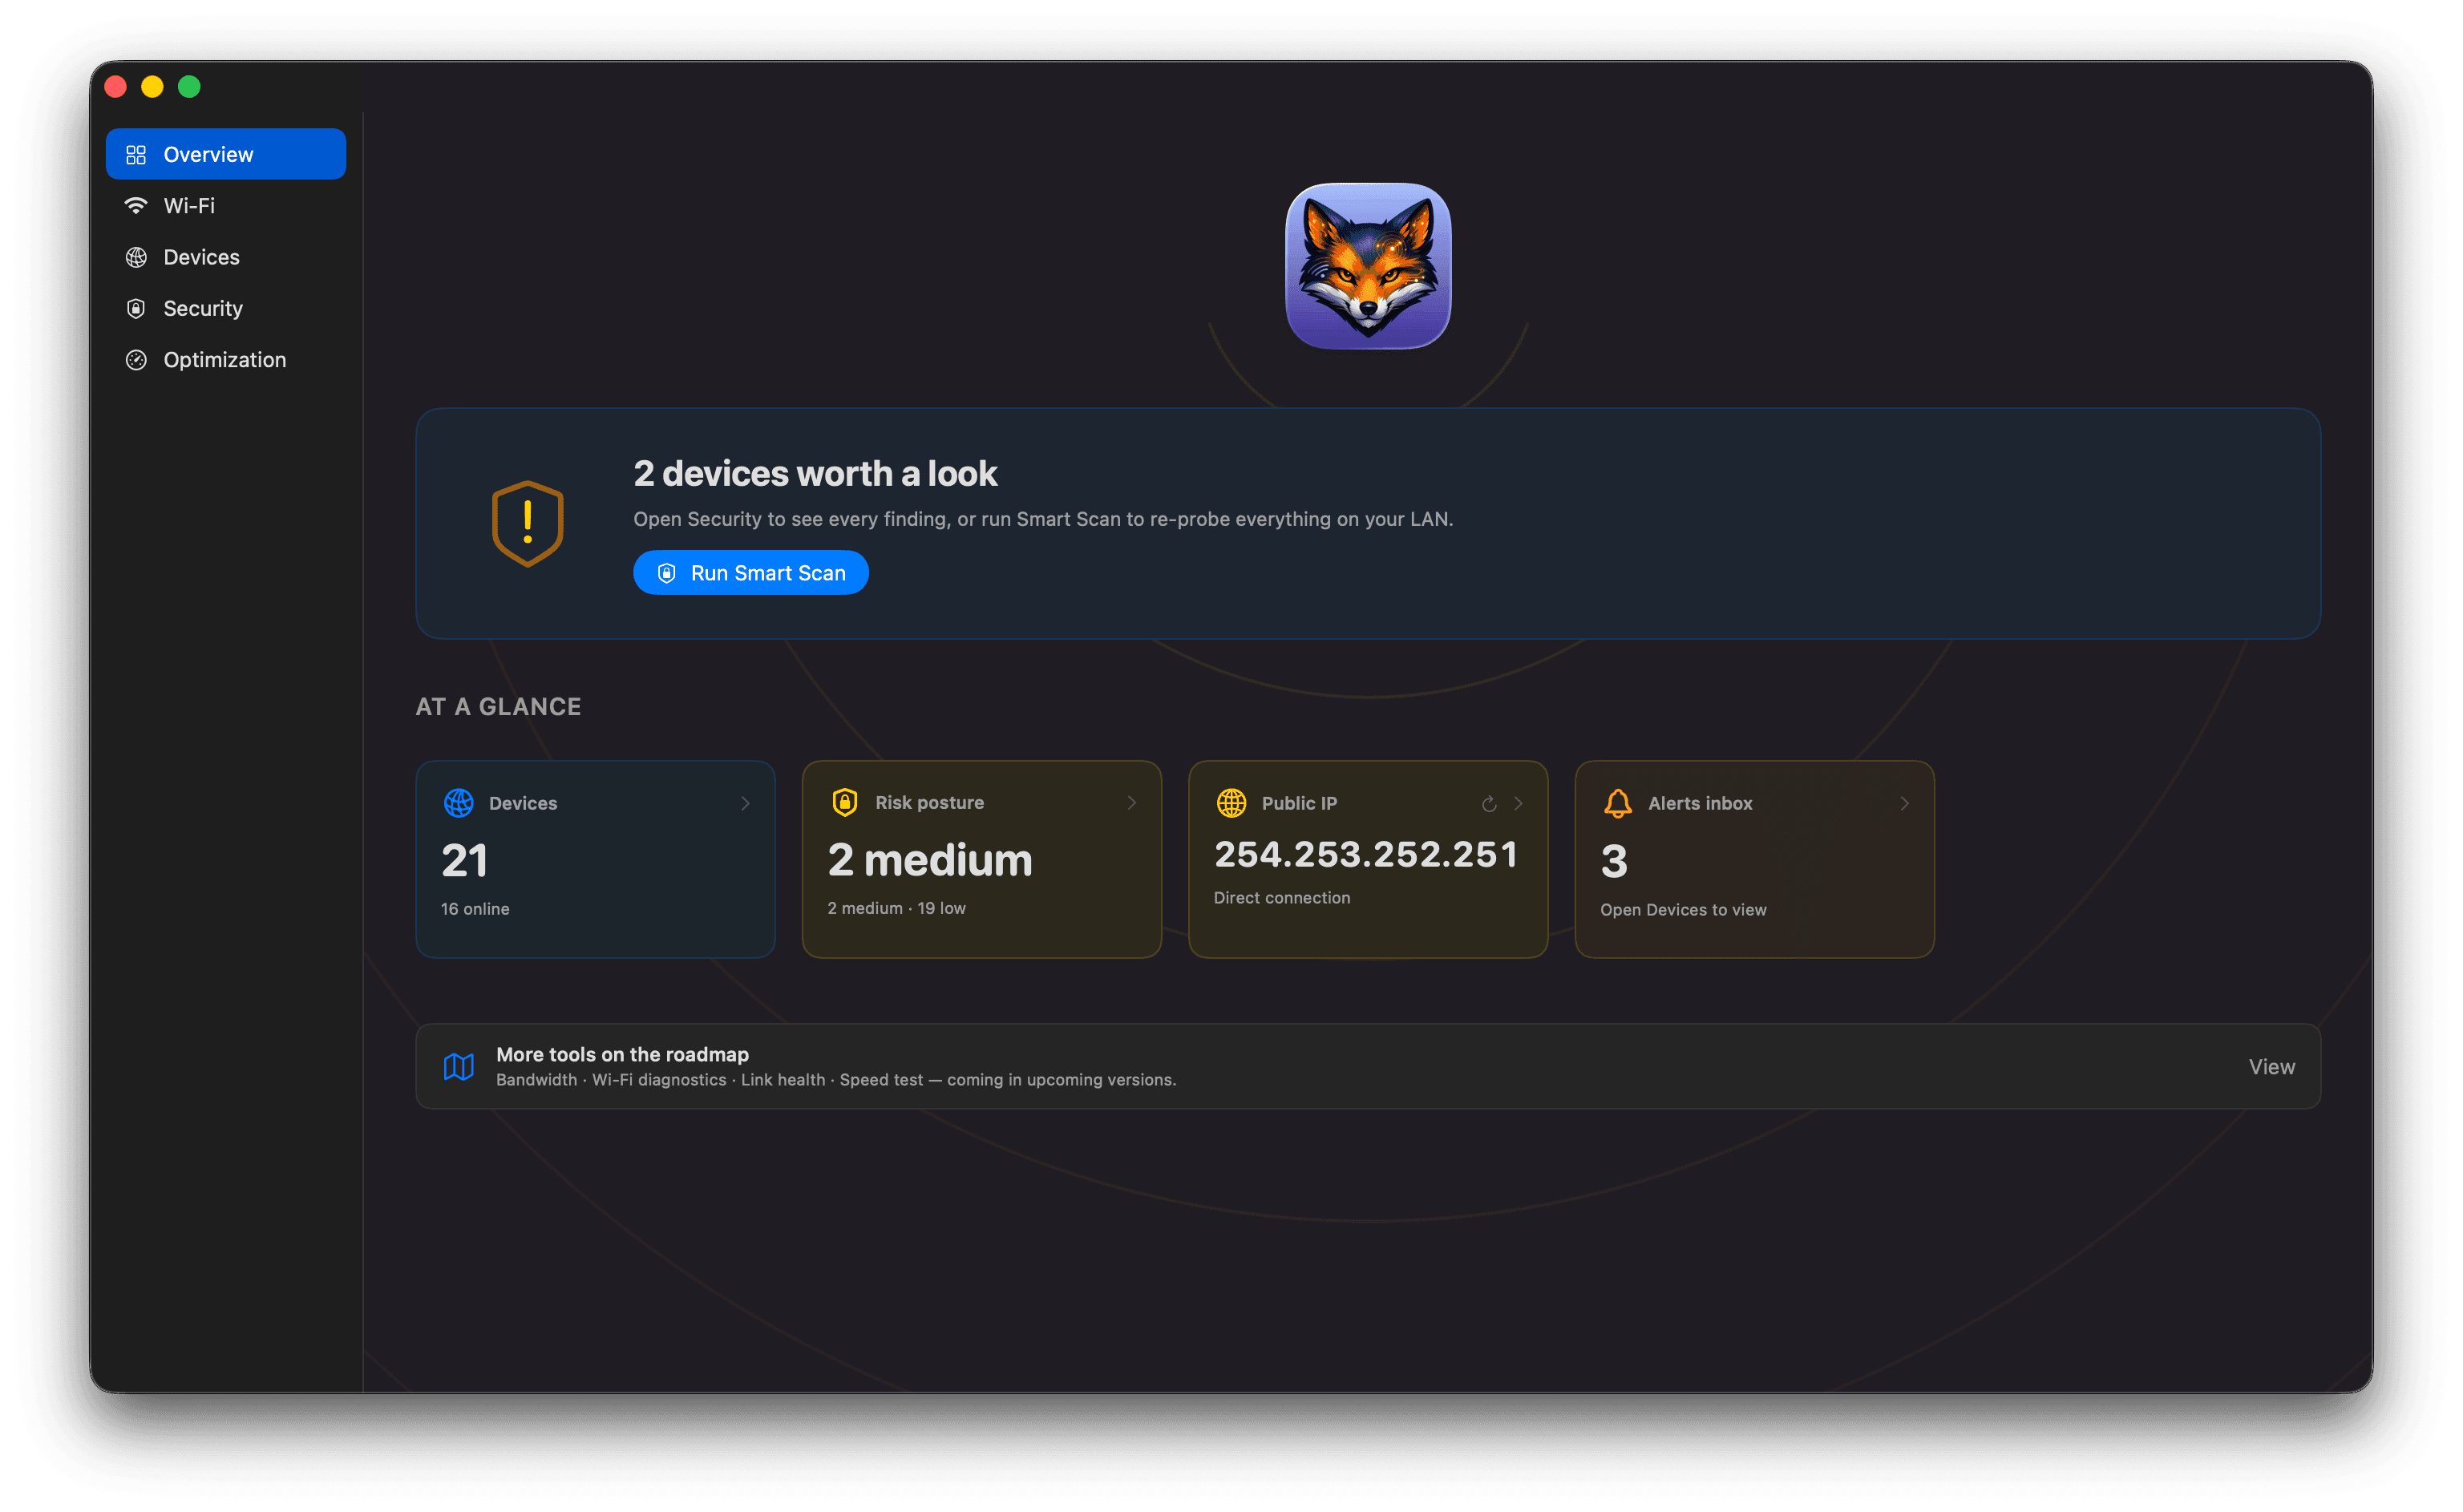Refresh the Public IP address

pyautogui.click(x=1488, y=803)
